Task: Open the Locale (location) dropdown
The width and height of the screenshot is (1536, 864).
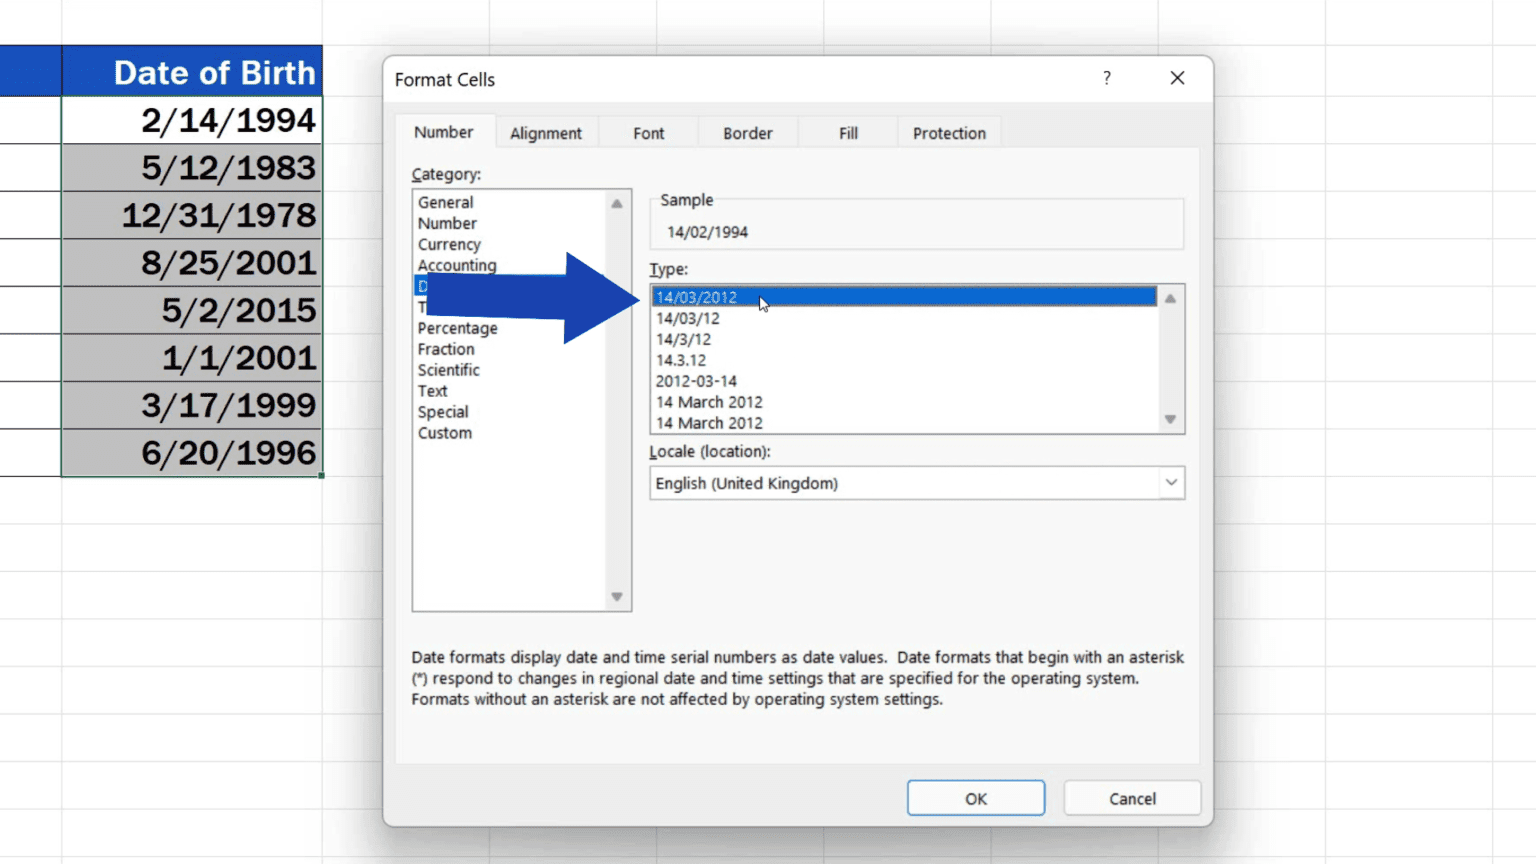Action: click(x=1170, y=483)
